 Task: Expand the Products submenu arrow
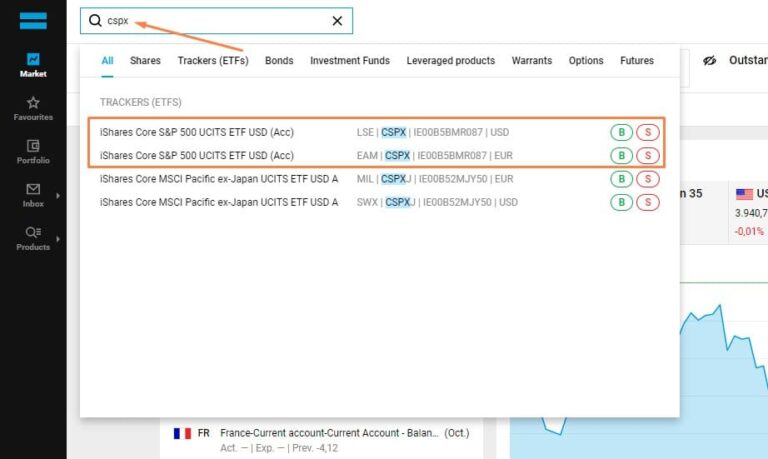59,239
